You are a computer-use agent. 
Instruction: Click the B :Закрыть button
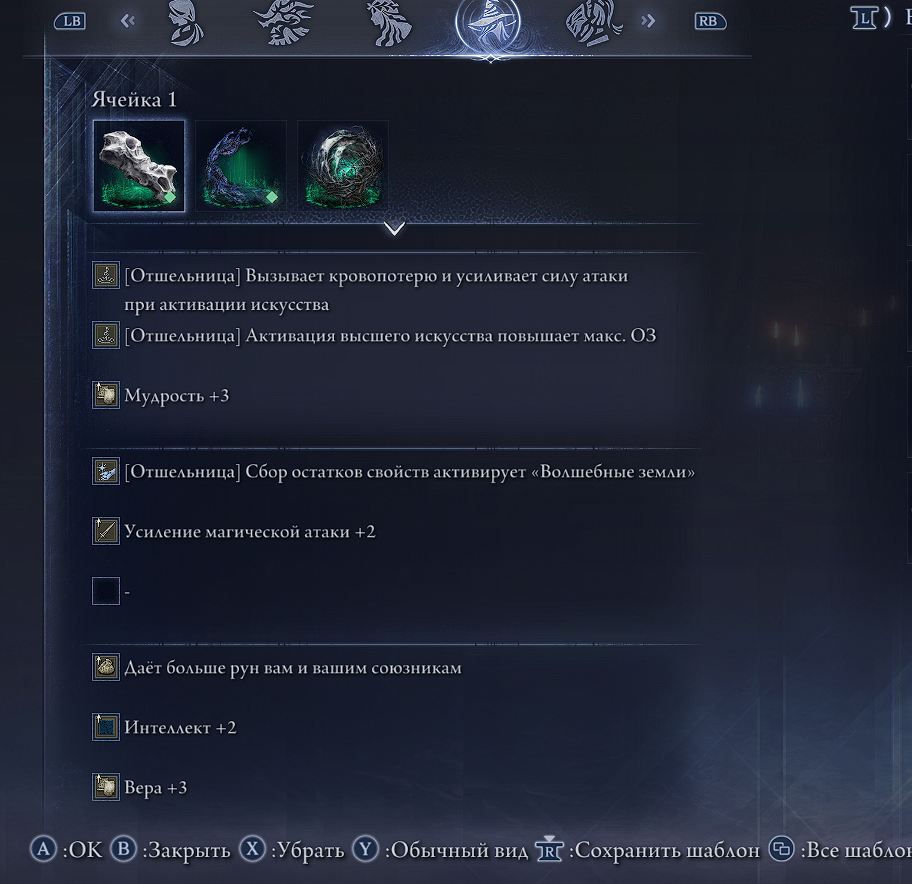[170, 850]
